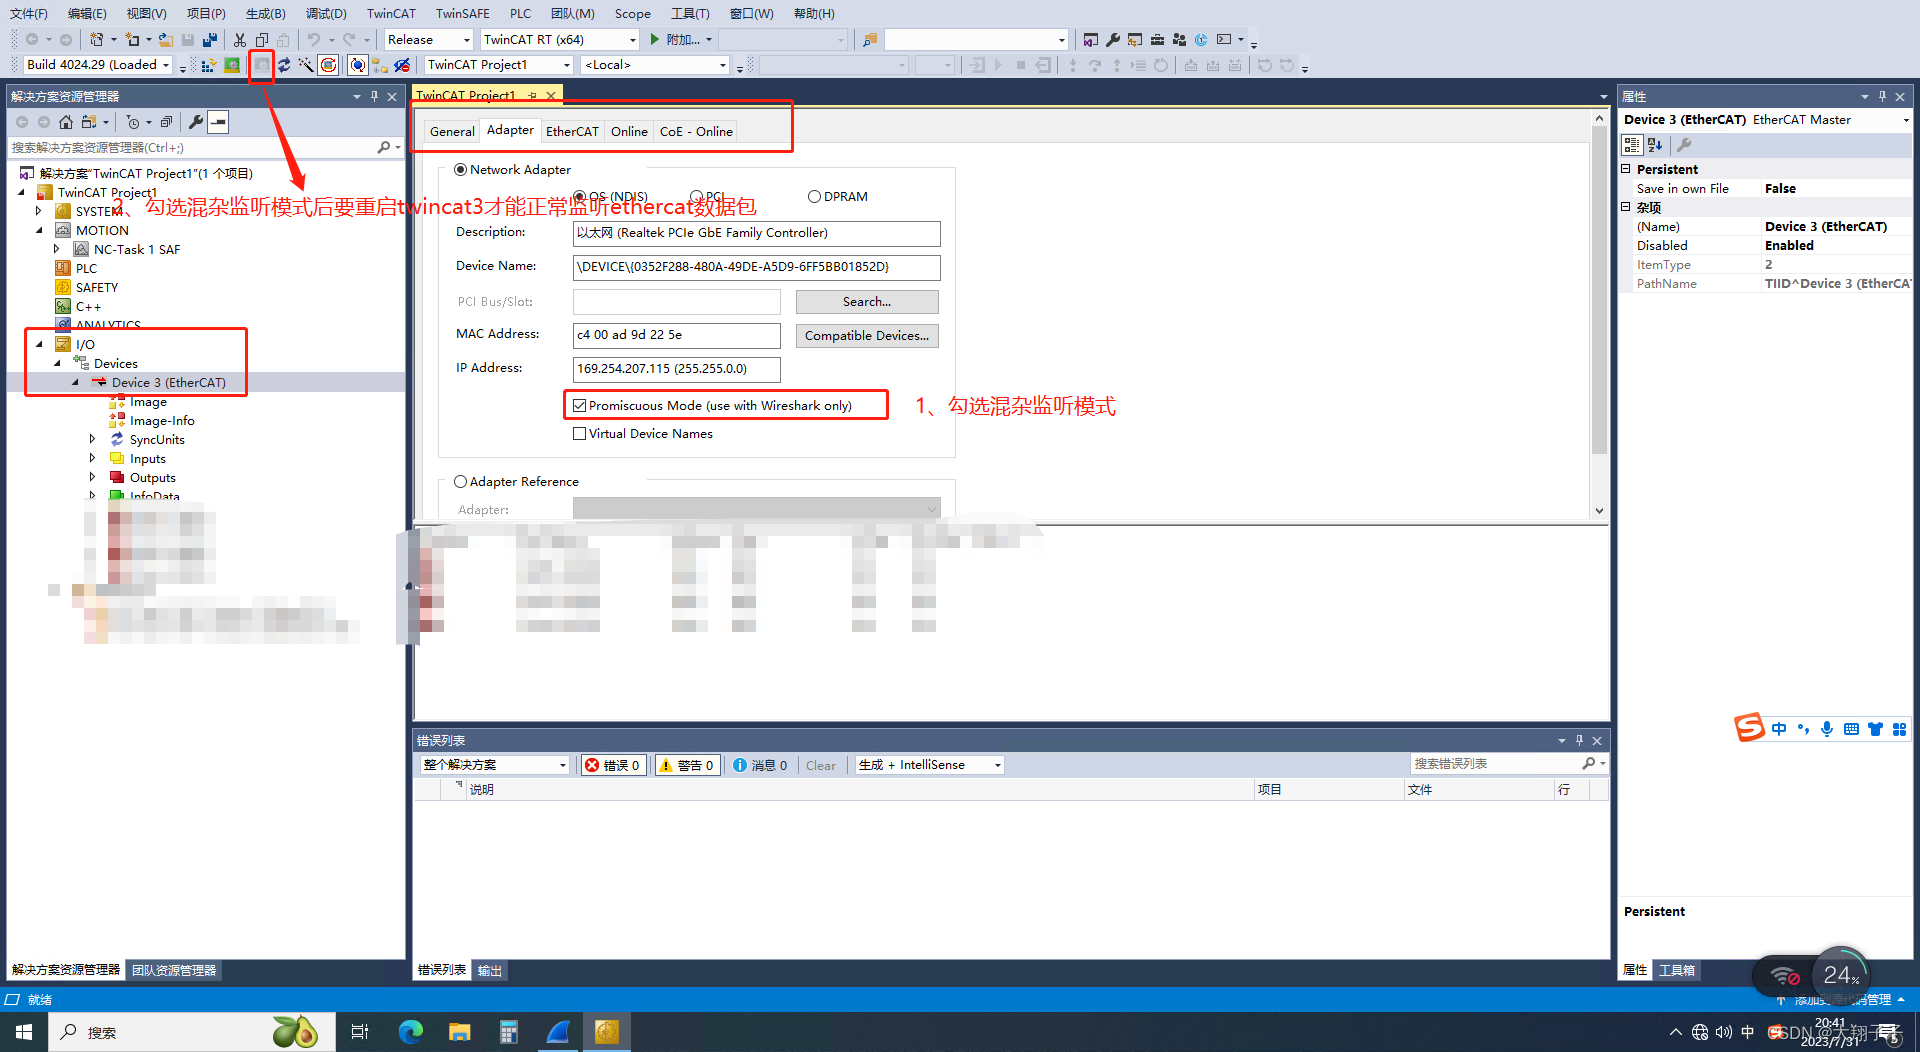Screen dimensions: 1920x1052
Task: Toggle the messages filter (消息 0)
Action: [760, 765]
